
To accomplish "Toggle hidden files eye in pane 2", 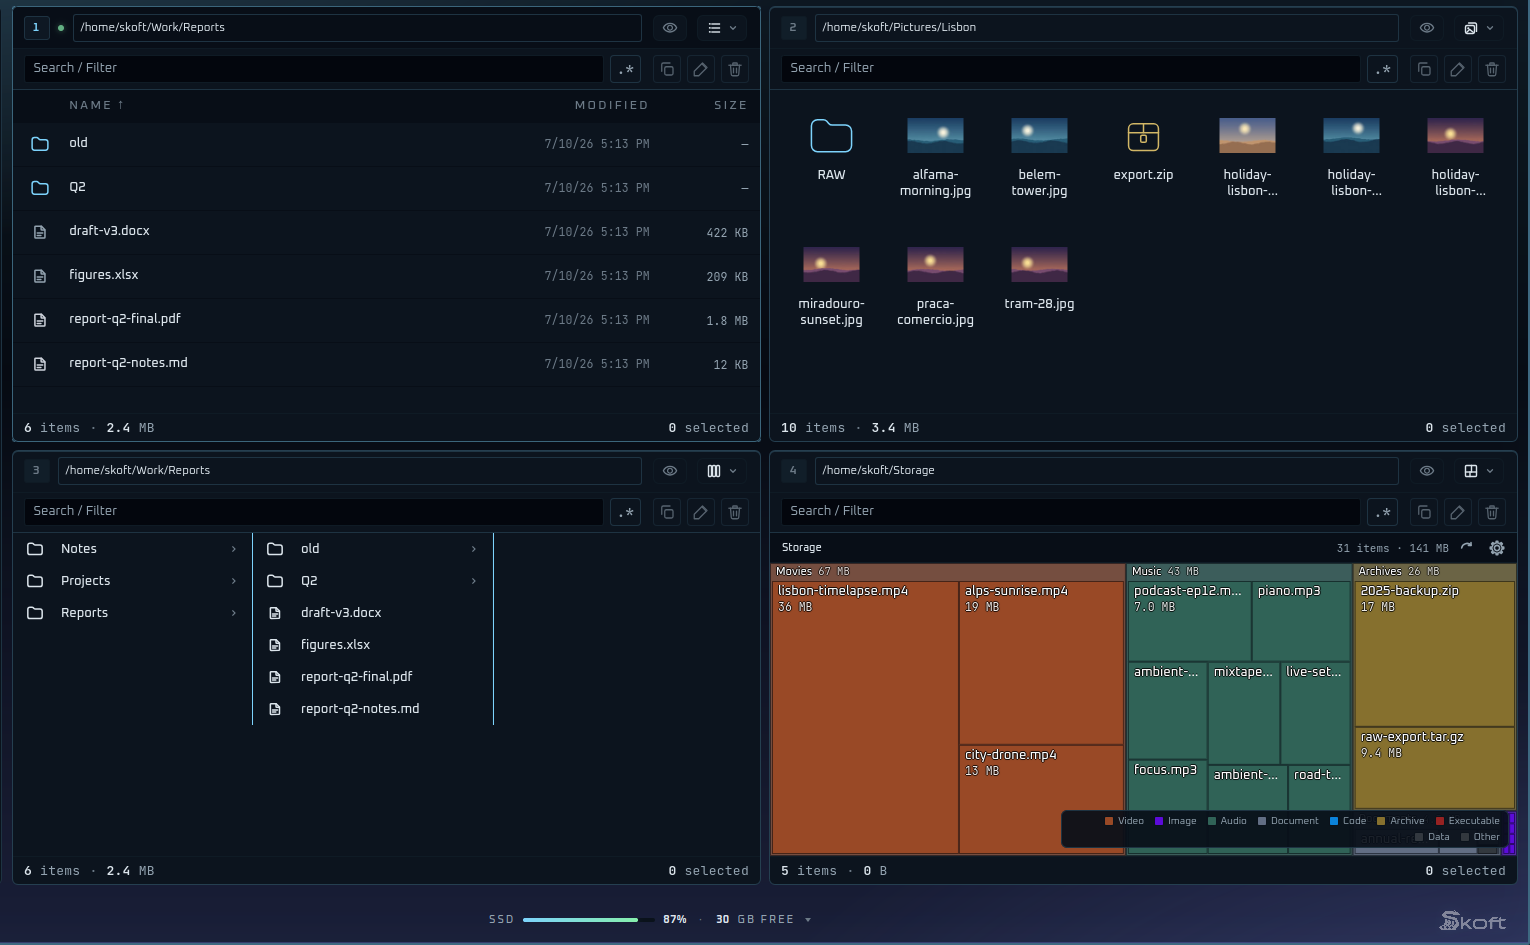I will tap(1427, 28).
